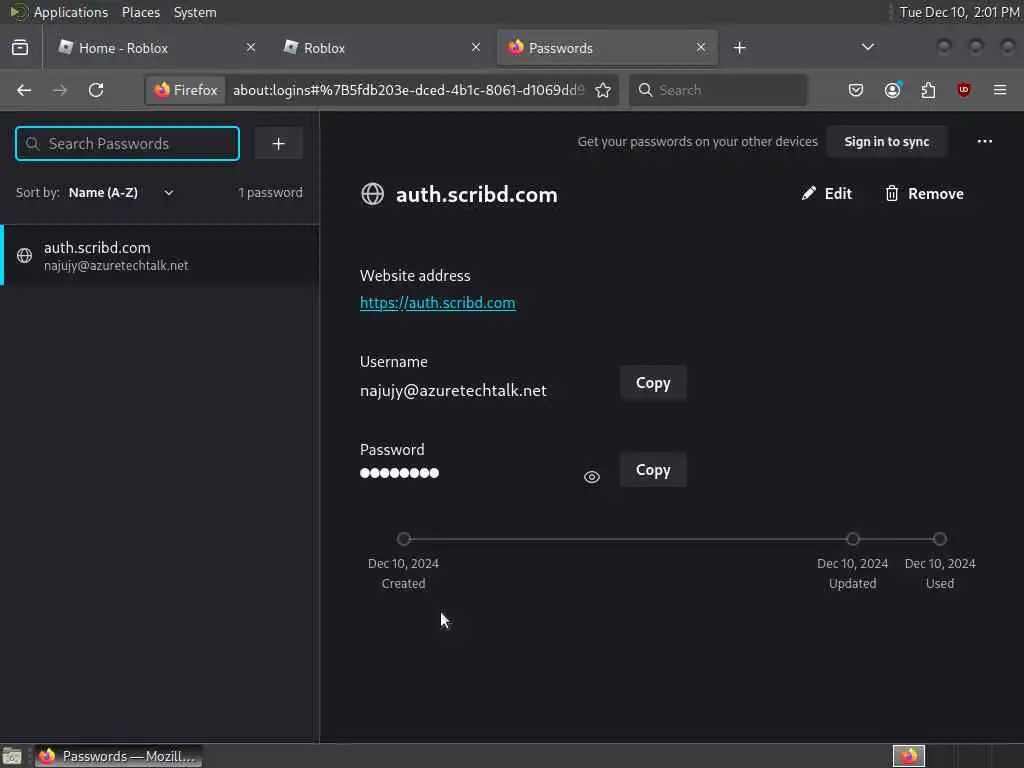
Task: Open Save to Pocket icon
Action: point(856,90)
